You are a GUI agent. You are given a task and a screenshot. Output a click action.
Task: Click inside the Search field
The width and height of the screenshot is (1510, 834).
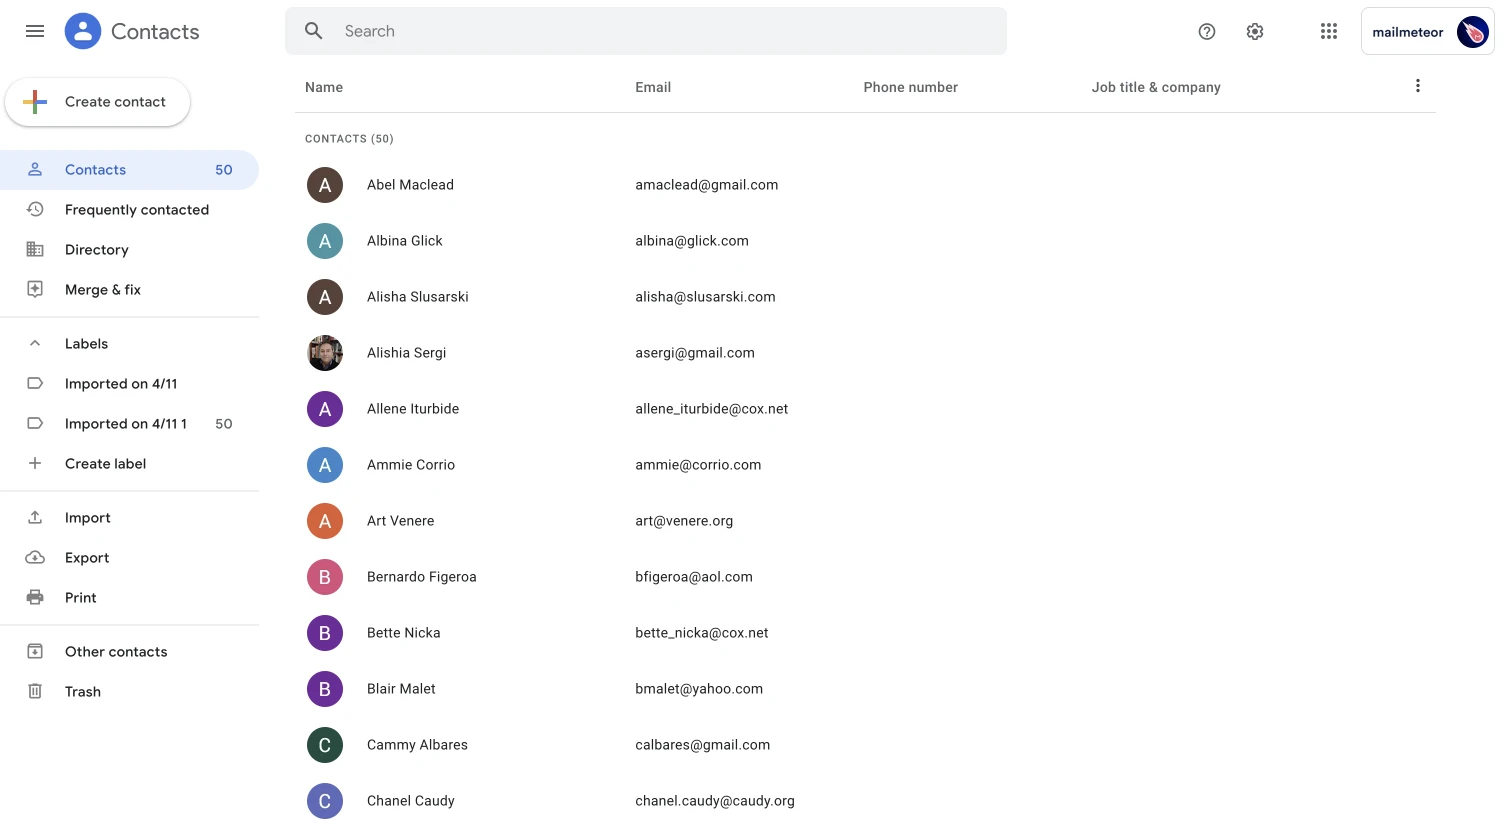645,31
